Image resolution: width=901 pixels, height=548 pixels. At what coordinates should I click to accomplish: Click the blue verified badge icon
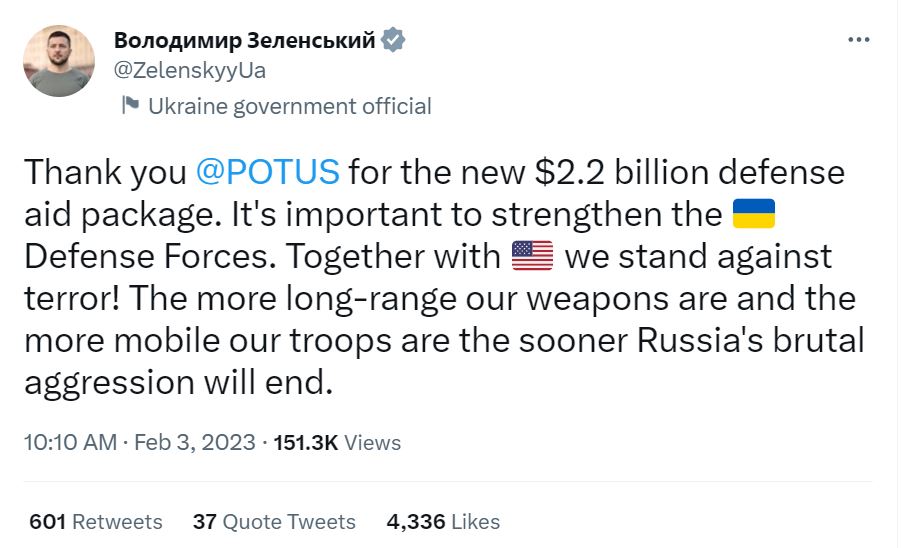(x=395, y=40)
